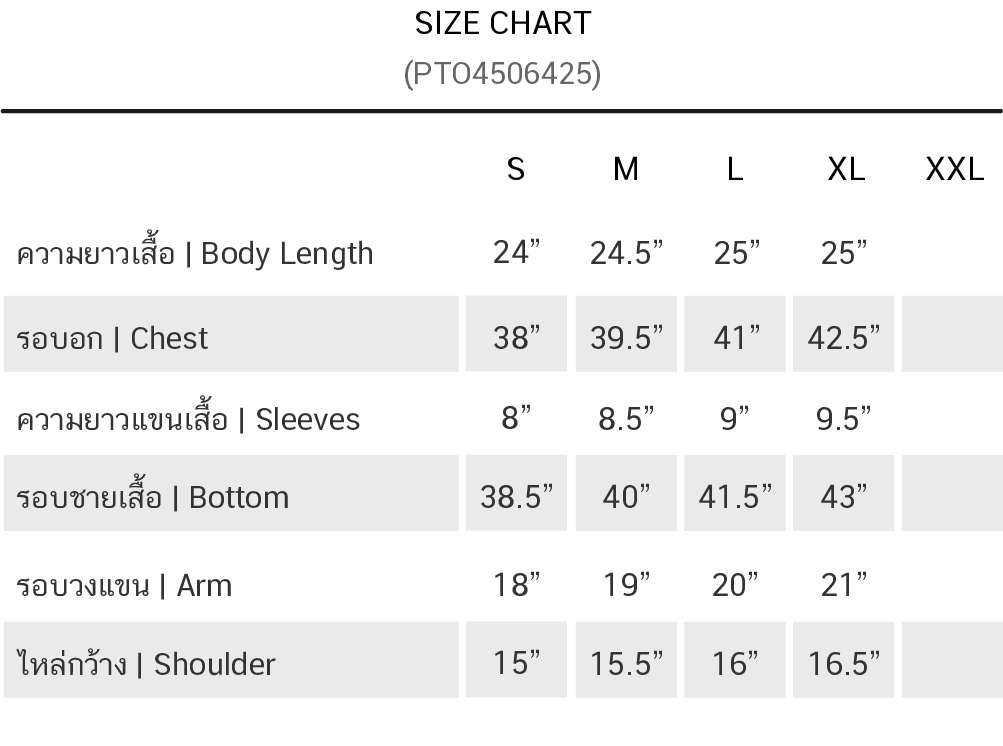Image resolution: width=1003 pixels, height=746 pixels.
Task: Click the L size column header
Action: pos(735,170)
